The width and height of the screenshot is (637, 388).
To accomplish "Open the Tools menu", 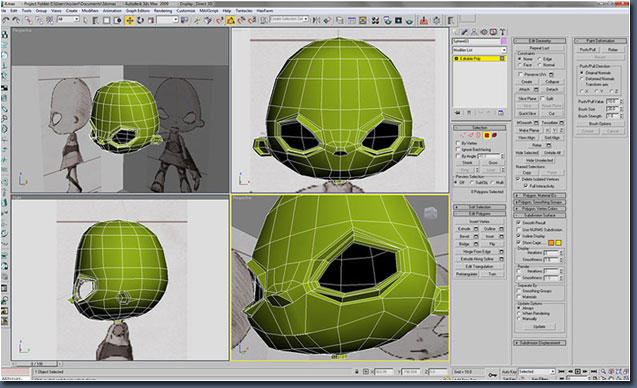I will [x=26, y=11].
